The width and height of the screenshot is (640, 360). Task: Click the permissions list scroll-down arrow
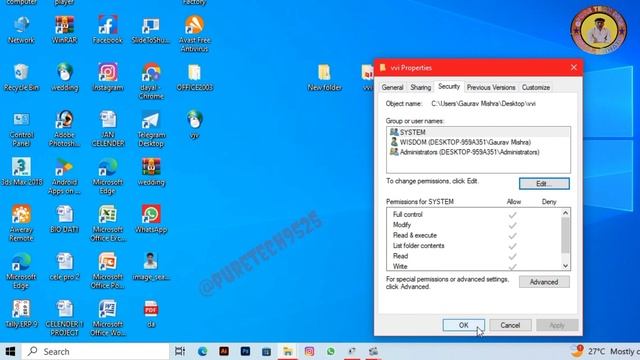point(565,266)
